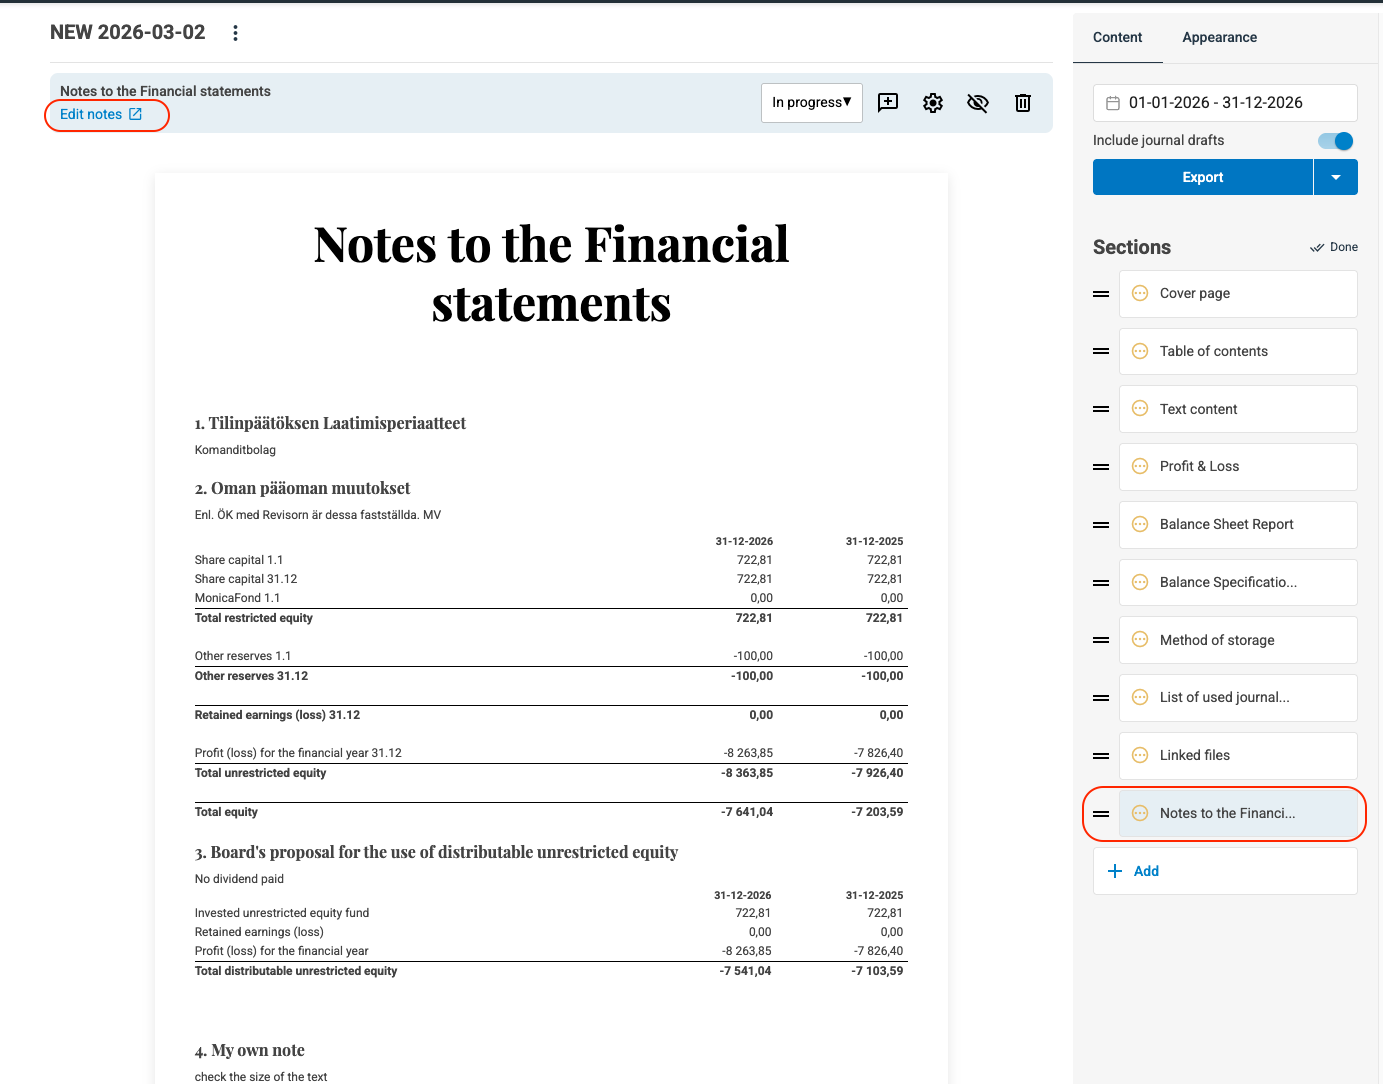
Task: Open the three-dot menu beside report title
Action: [235, 33]
